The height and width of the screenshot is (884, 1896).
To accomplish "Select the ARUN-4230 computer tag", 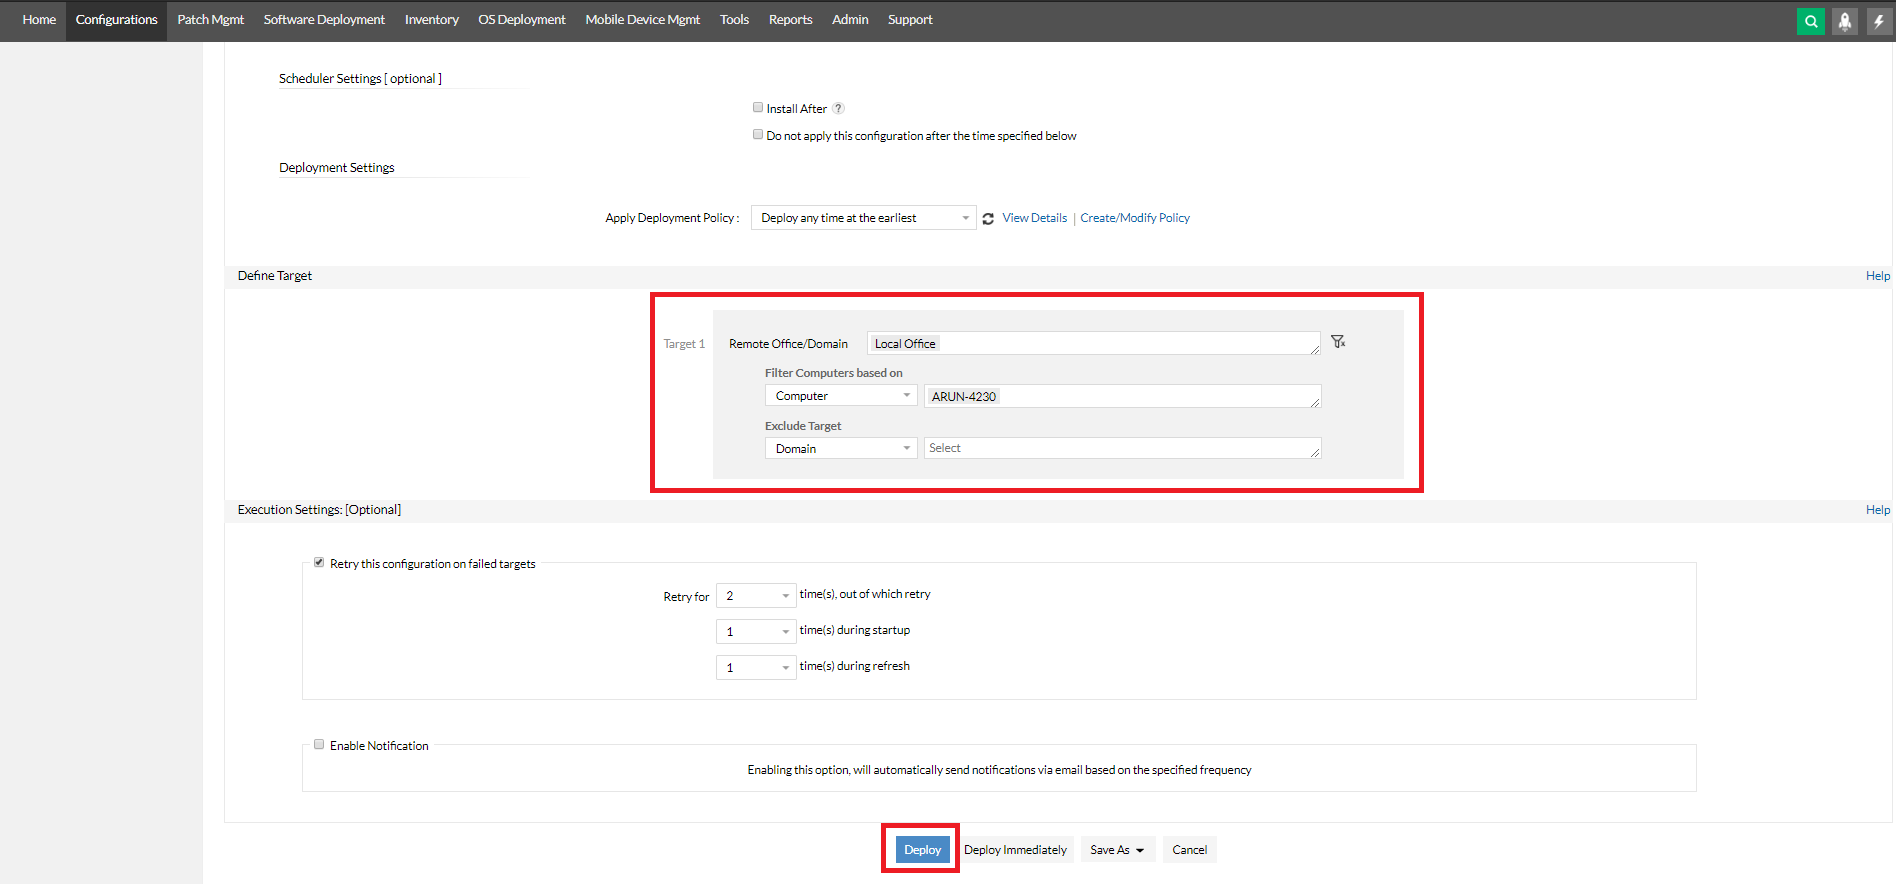I will coord(964,396).
